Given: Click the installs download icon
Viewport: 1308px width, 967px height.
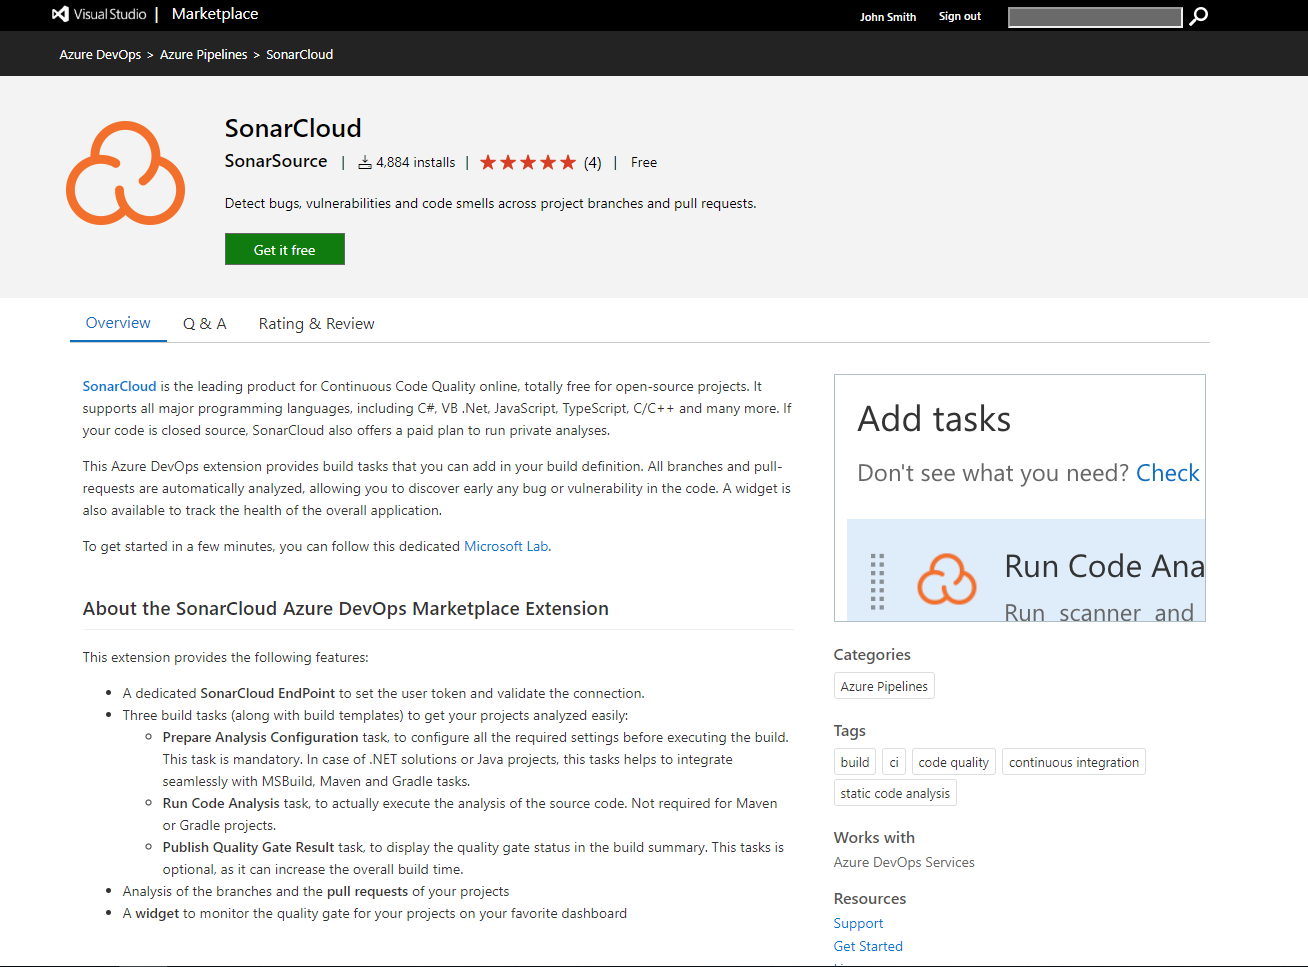Looking at the screenshot, I should tap(365, 162).
